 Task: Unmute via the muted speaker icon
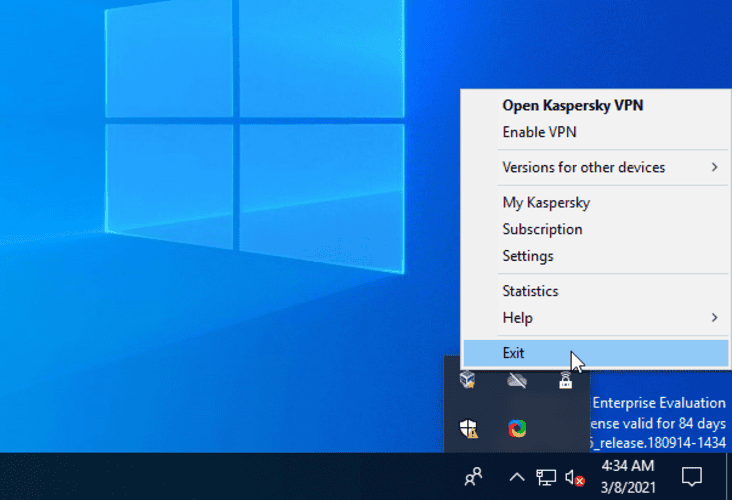pos(575,478)
